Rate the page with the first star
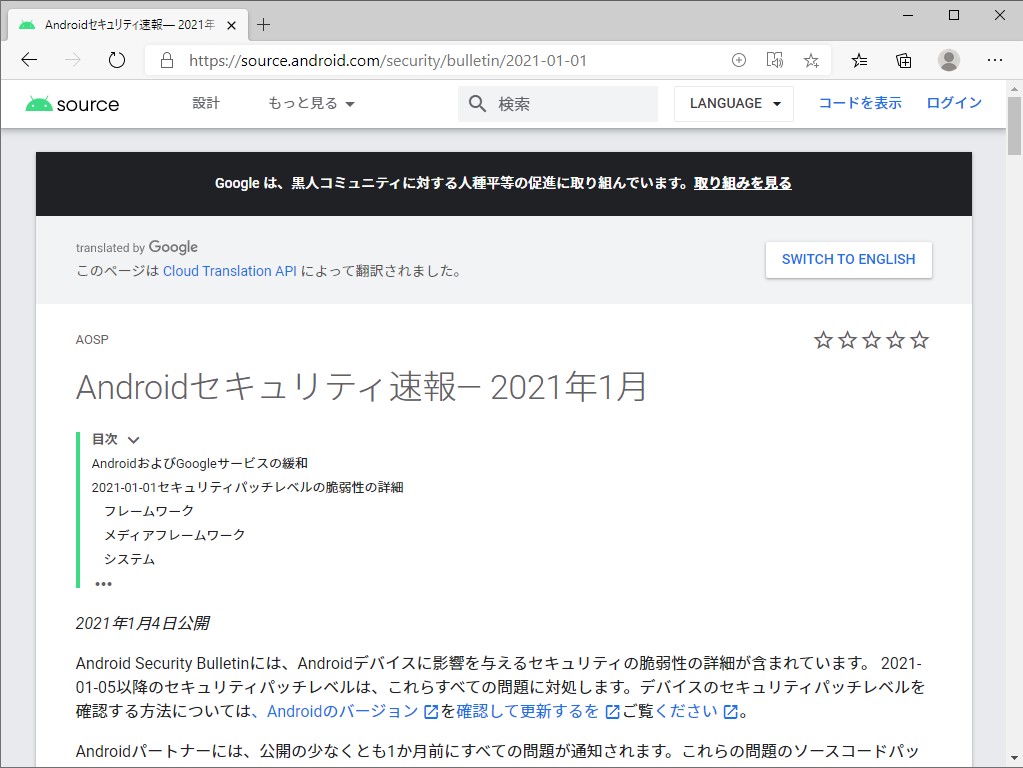The height and width of the screenshot is (768, 1023). pos(823,340)
